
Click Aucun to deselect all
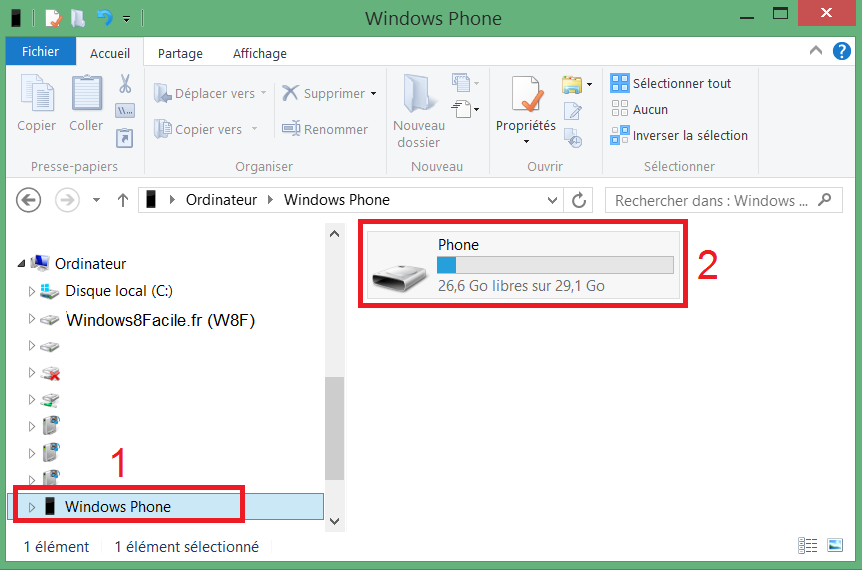tap(639, 109)
